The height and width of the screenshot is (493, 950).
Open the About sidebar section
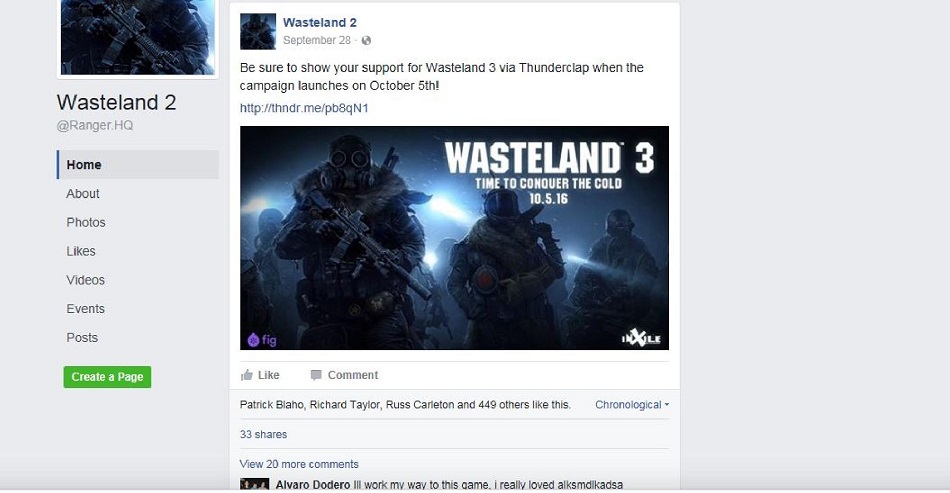(83, 194)
